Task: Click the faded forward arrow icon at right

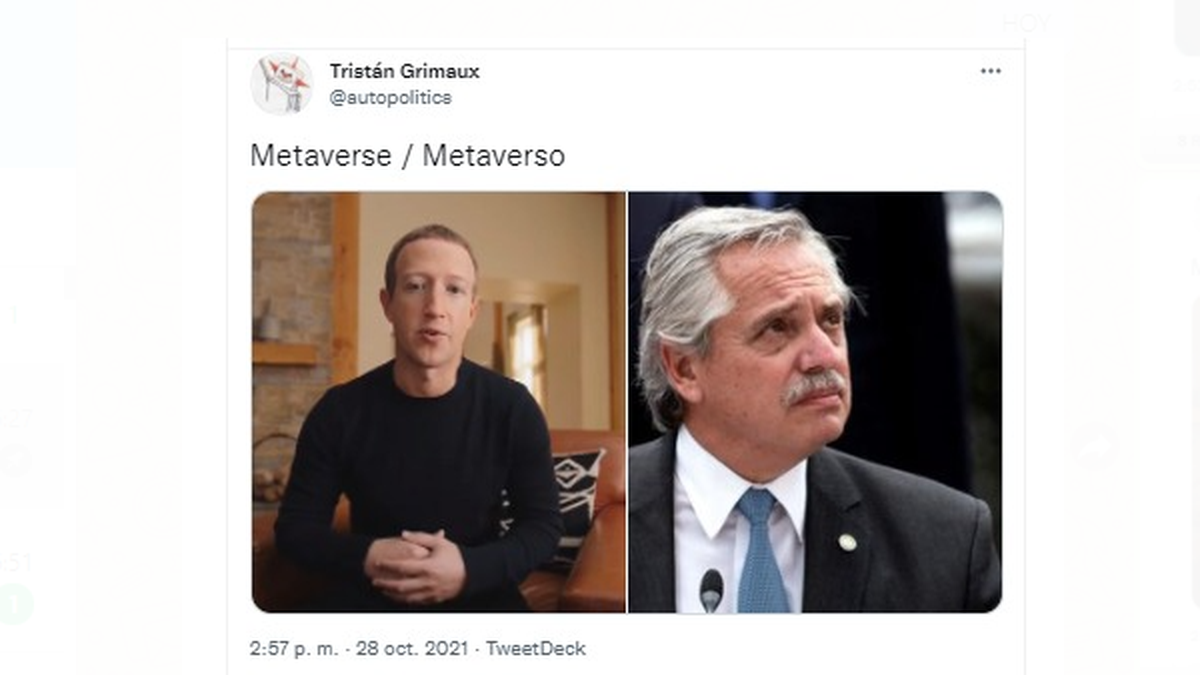Action: [1094, 447]
